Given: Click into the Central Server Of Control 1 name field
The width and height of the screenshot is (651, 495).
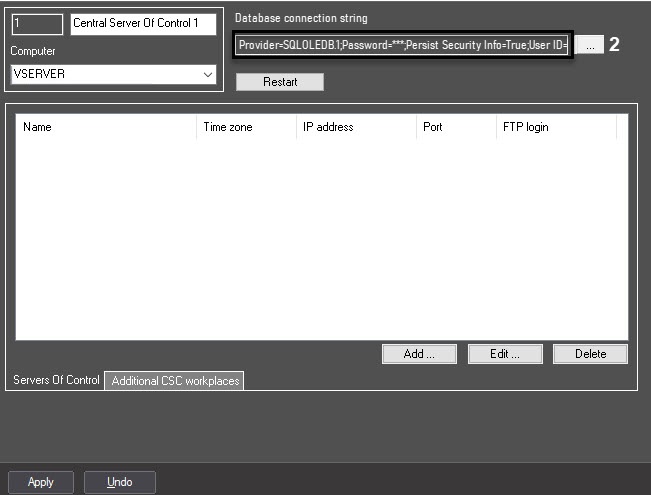Looking at the screenshot, I should coord(143,24).
